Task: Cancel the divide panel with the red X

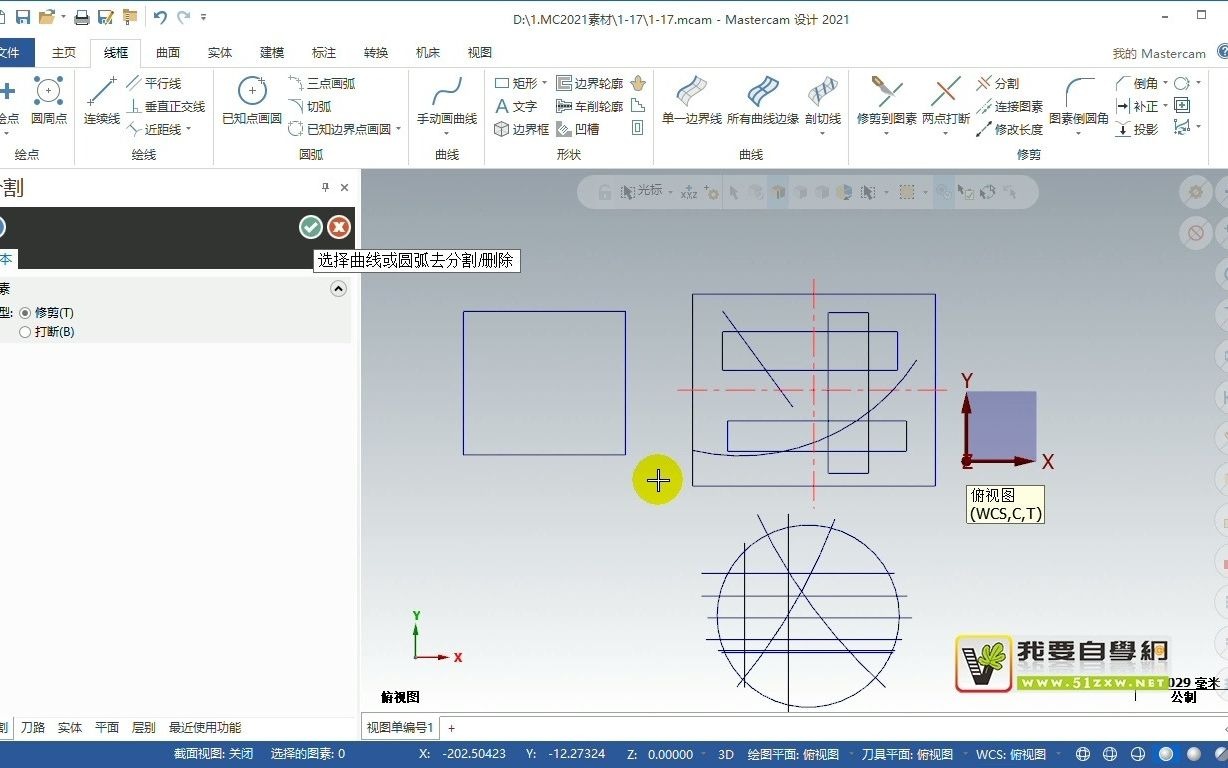Action: pyautogui.click(x=339, y=227)
